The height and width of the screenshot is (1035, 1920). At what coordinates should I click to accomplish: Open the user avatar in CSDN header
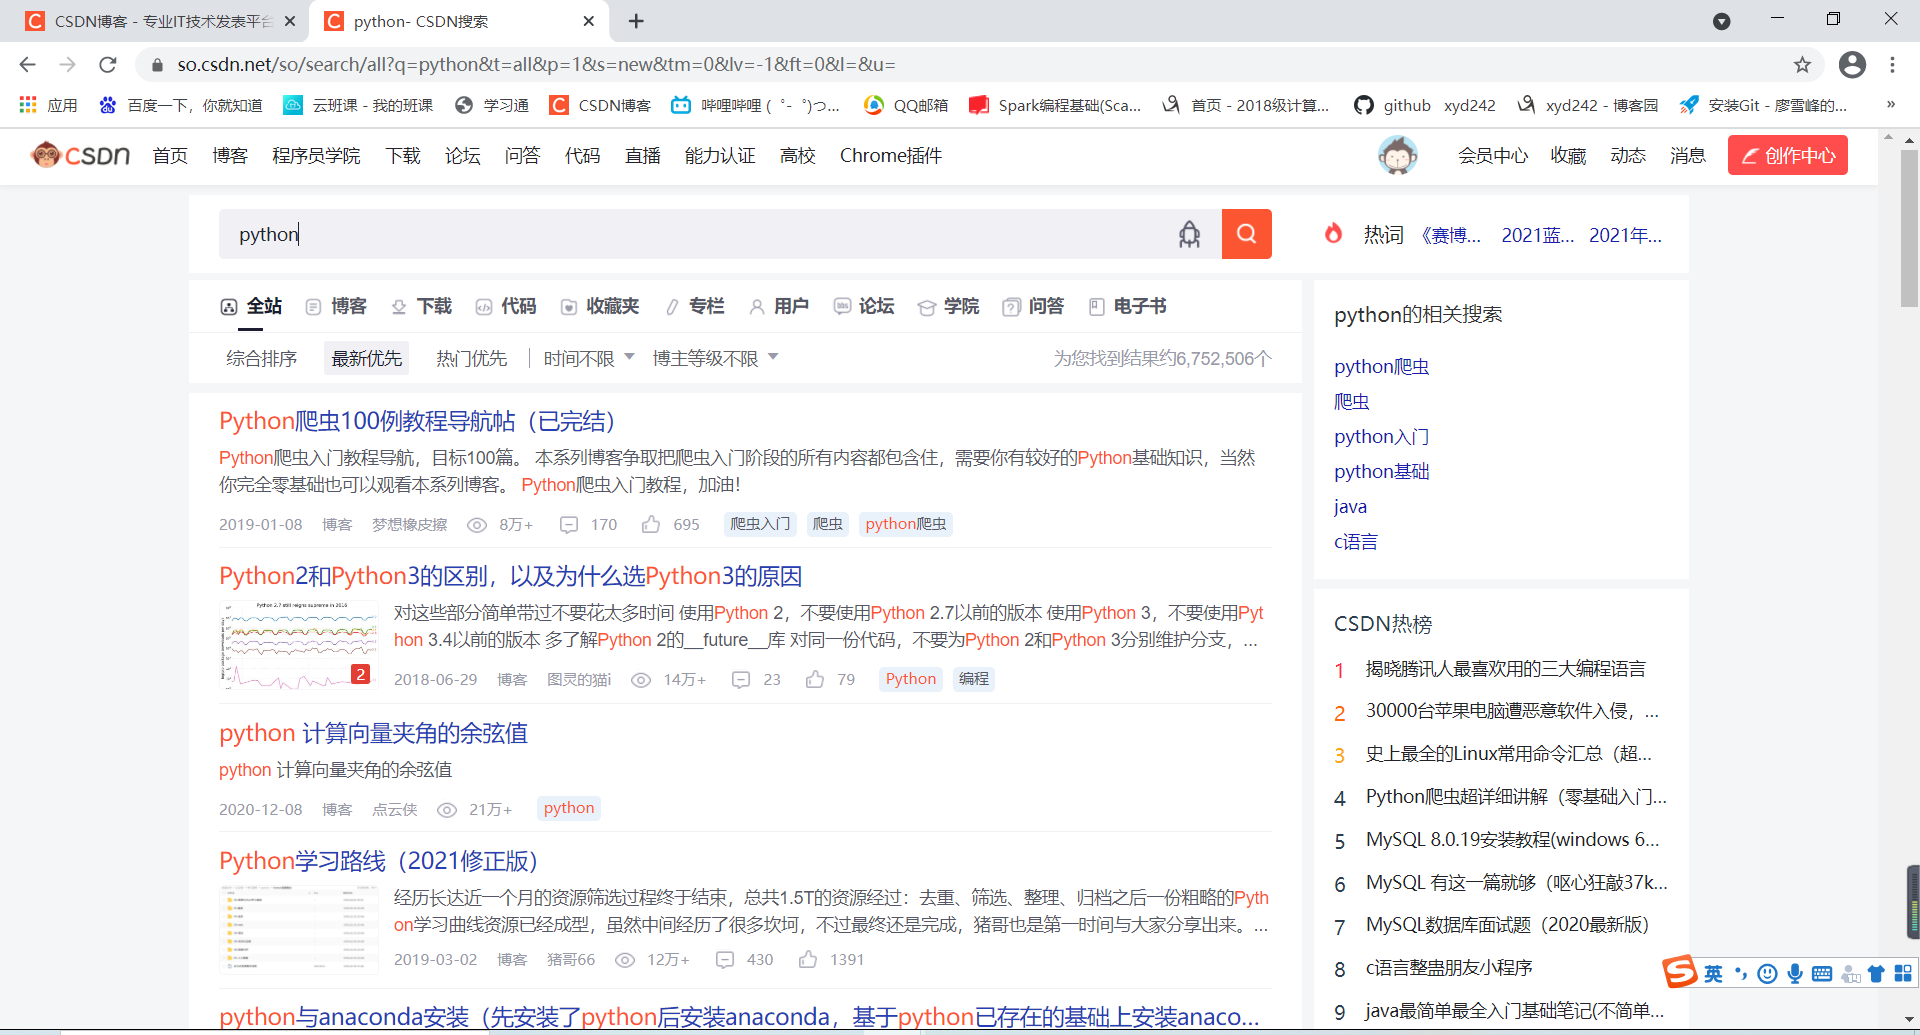click(1397, 155)
